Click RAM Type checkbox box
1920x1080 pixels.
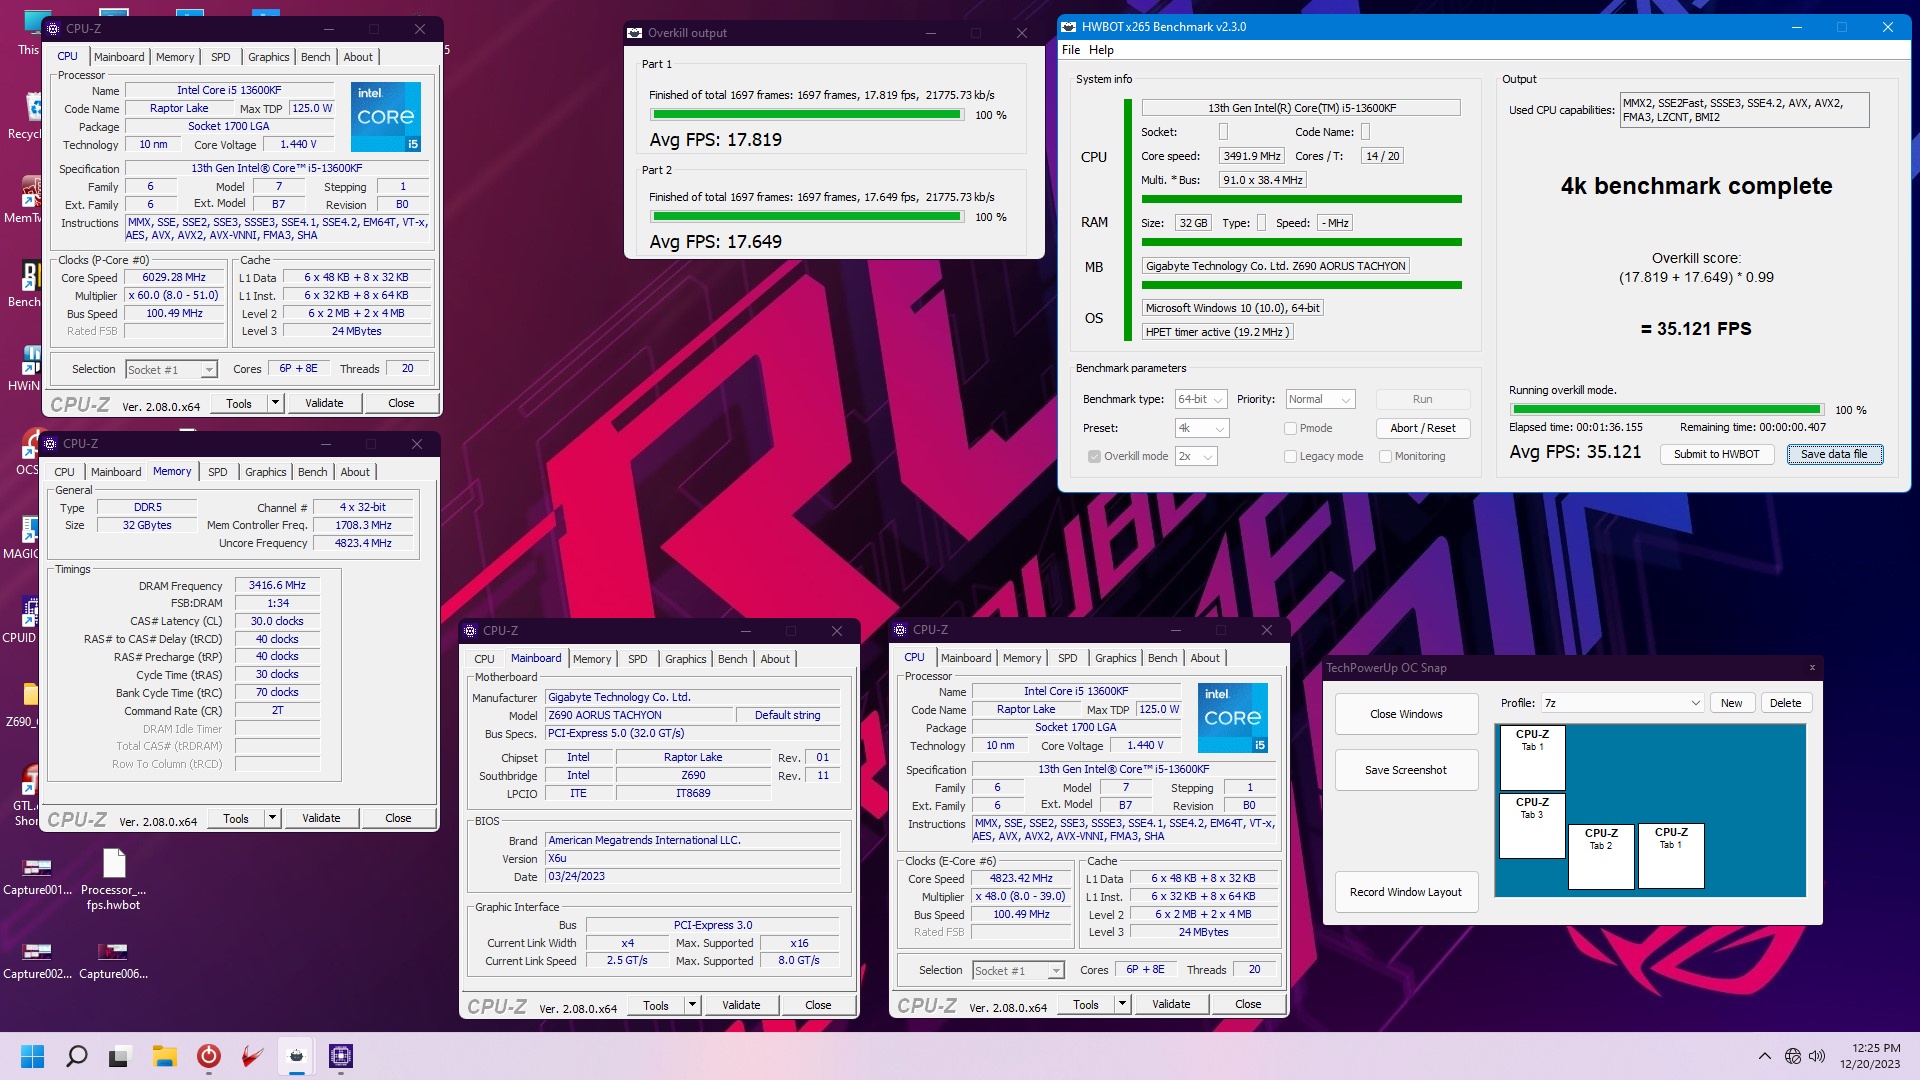pos(1261,223)
